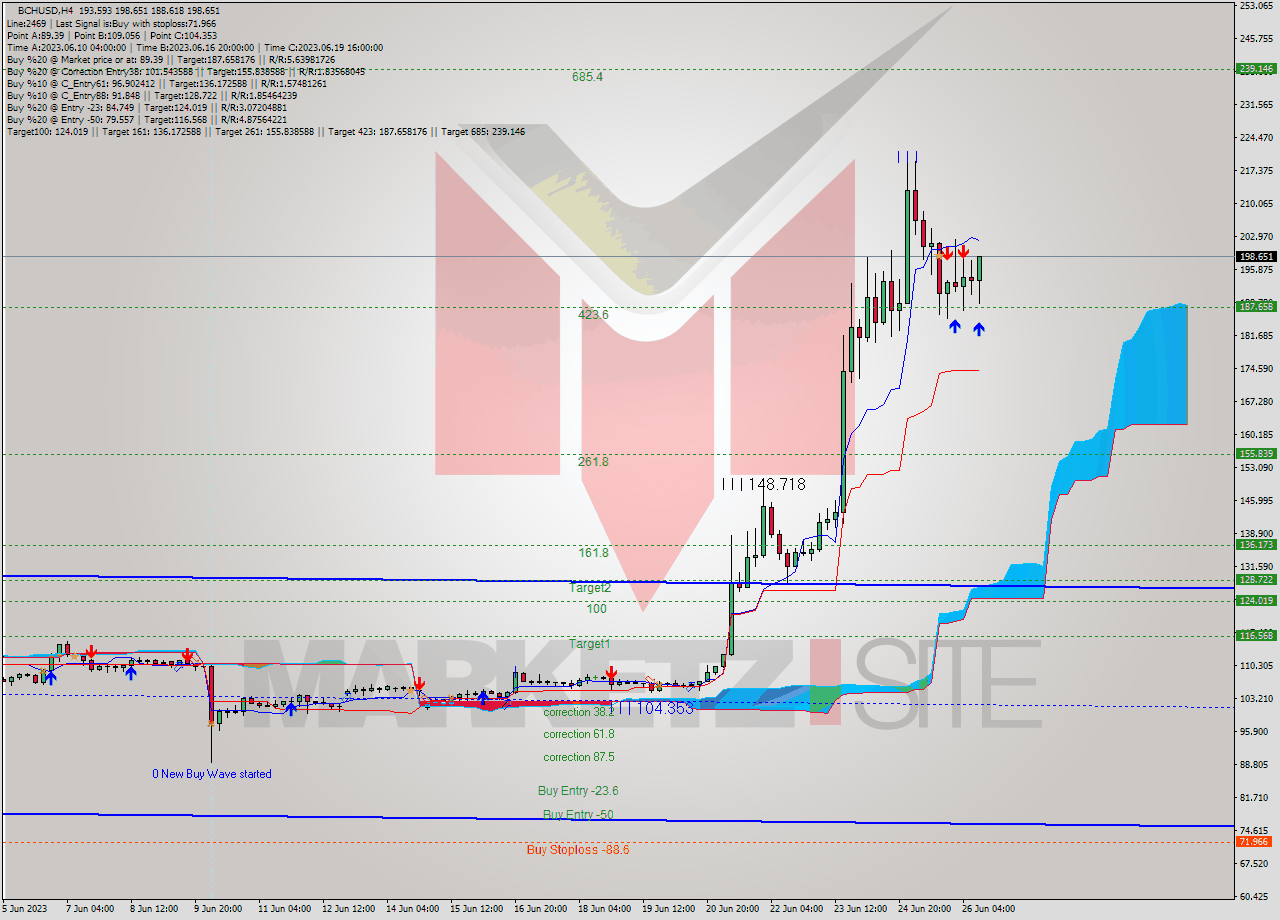This screenshot has height=920, width=1280.
Task: Select the 224.470 price axis value
Action: [x=1256, y=138]
